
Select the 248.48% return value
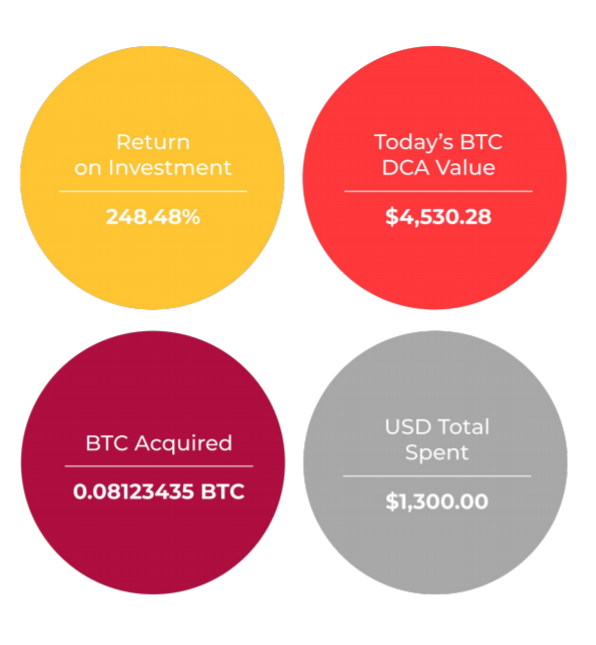(x=153, y=216)
